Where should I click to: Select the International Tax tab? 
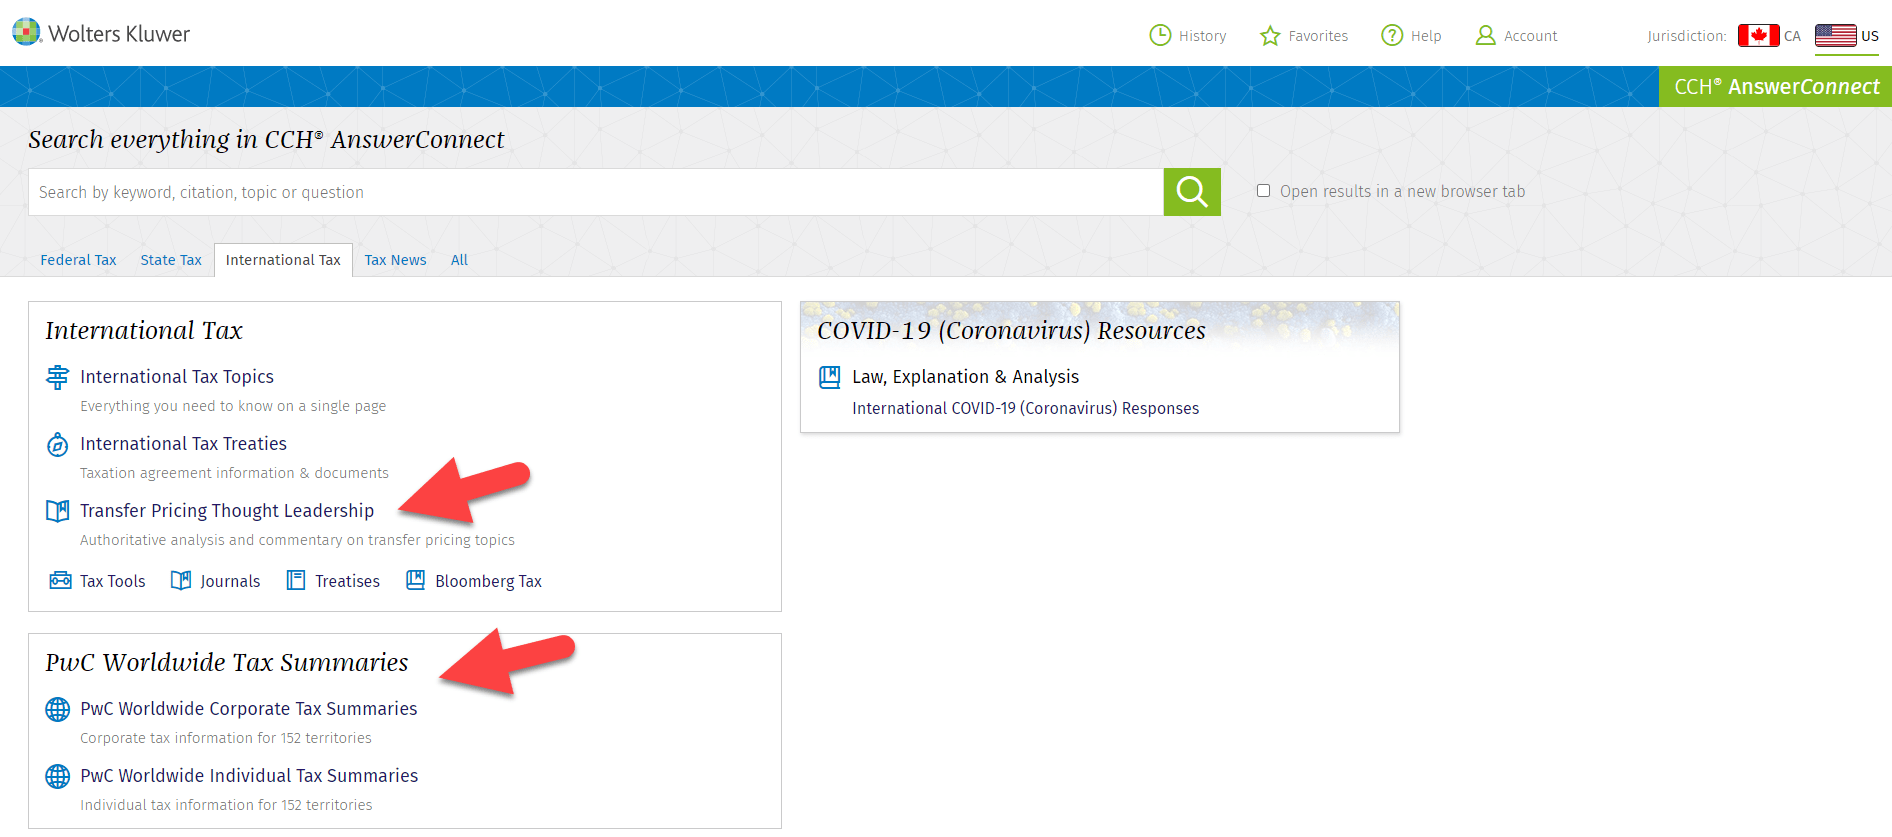[283, 260]
